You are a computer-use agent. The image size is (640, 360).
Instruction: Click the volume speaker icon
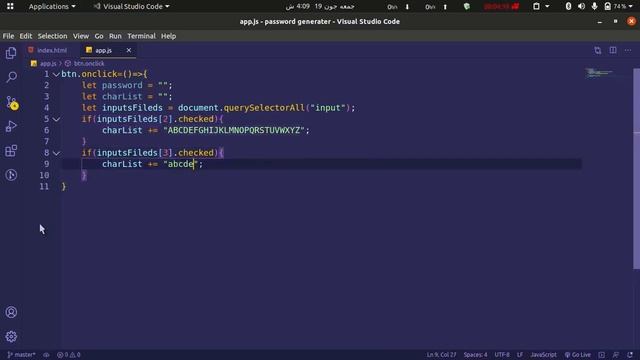click(x=581, y=7)
